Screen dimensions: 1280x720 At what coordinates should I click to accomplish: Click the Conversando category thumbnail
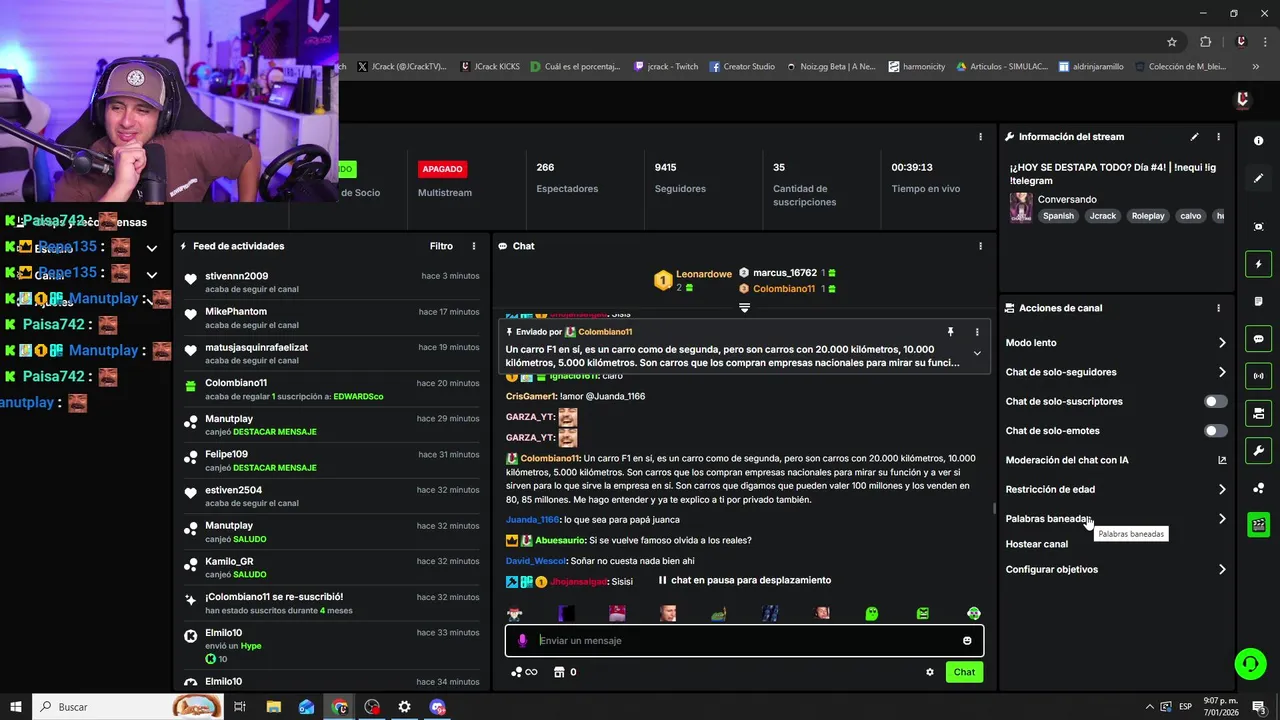[x=1021, y=207]
